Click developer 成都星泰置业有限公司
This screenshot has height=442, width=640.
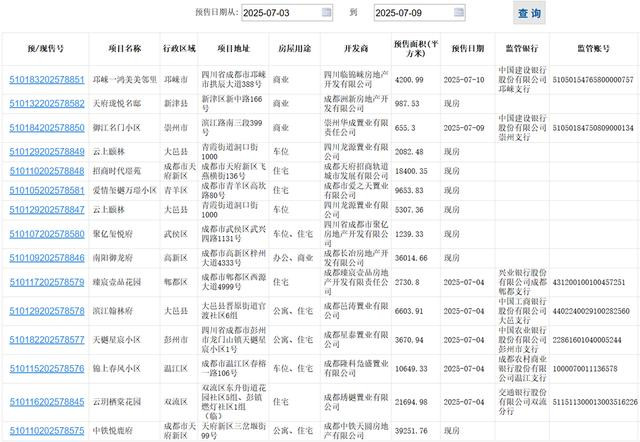click(x=356, y=340)
